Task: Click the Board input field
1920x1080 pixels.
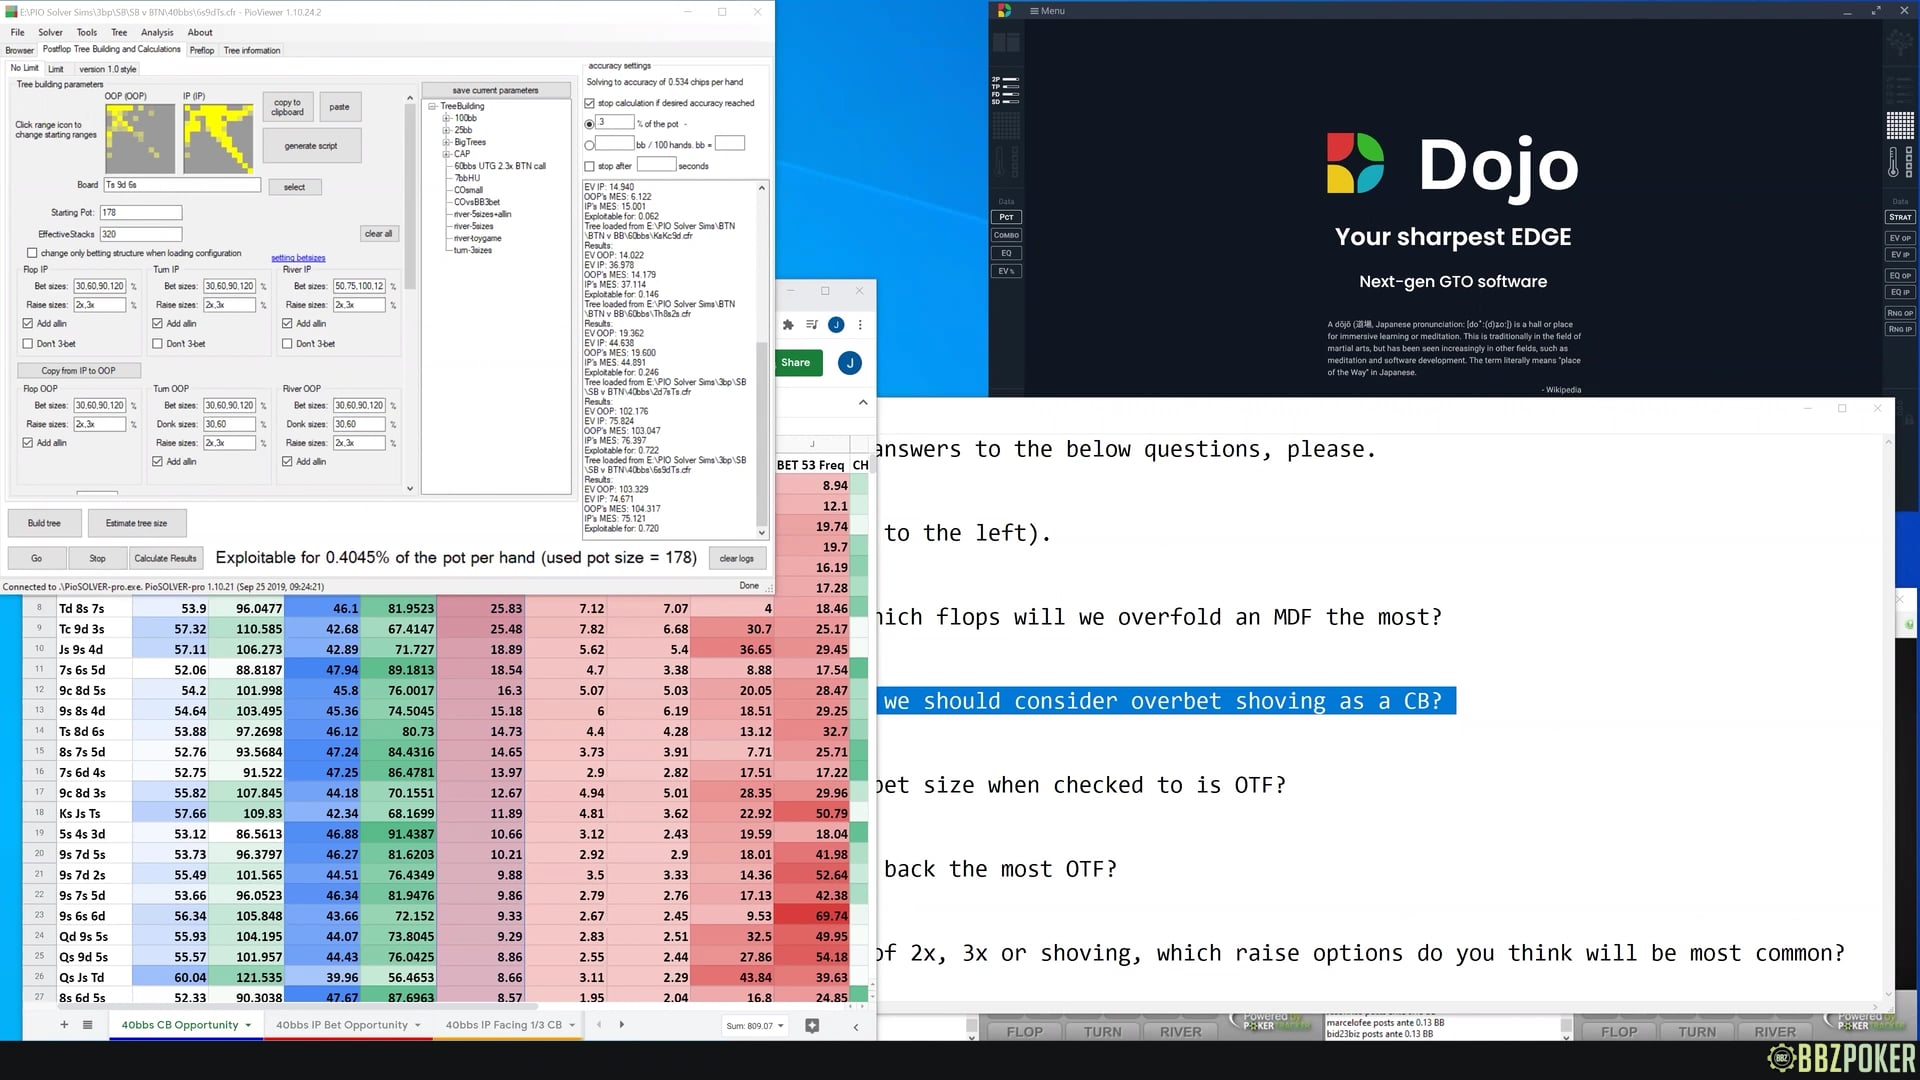Action: [x=182, y=185]
